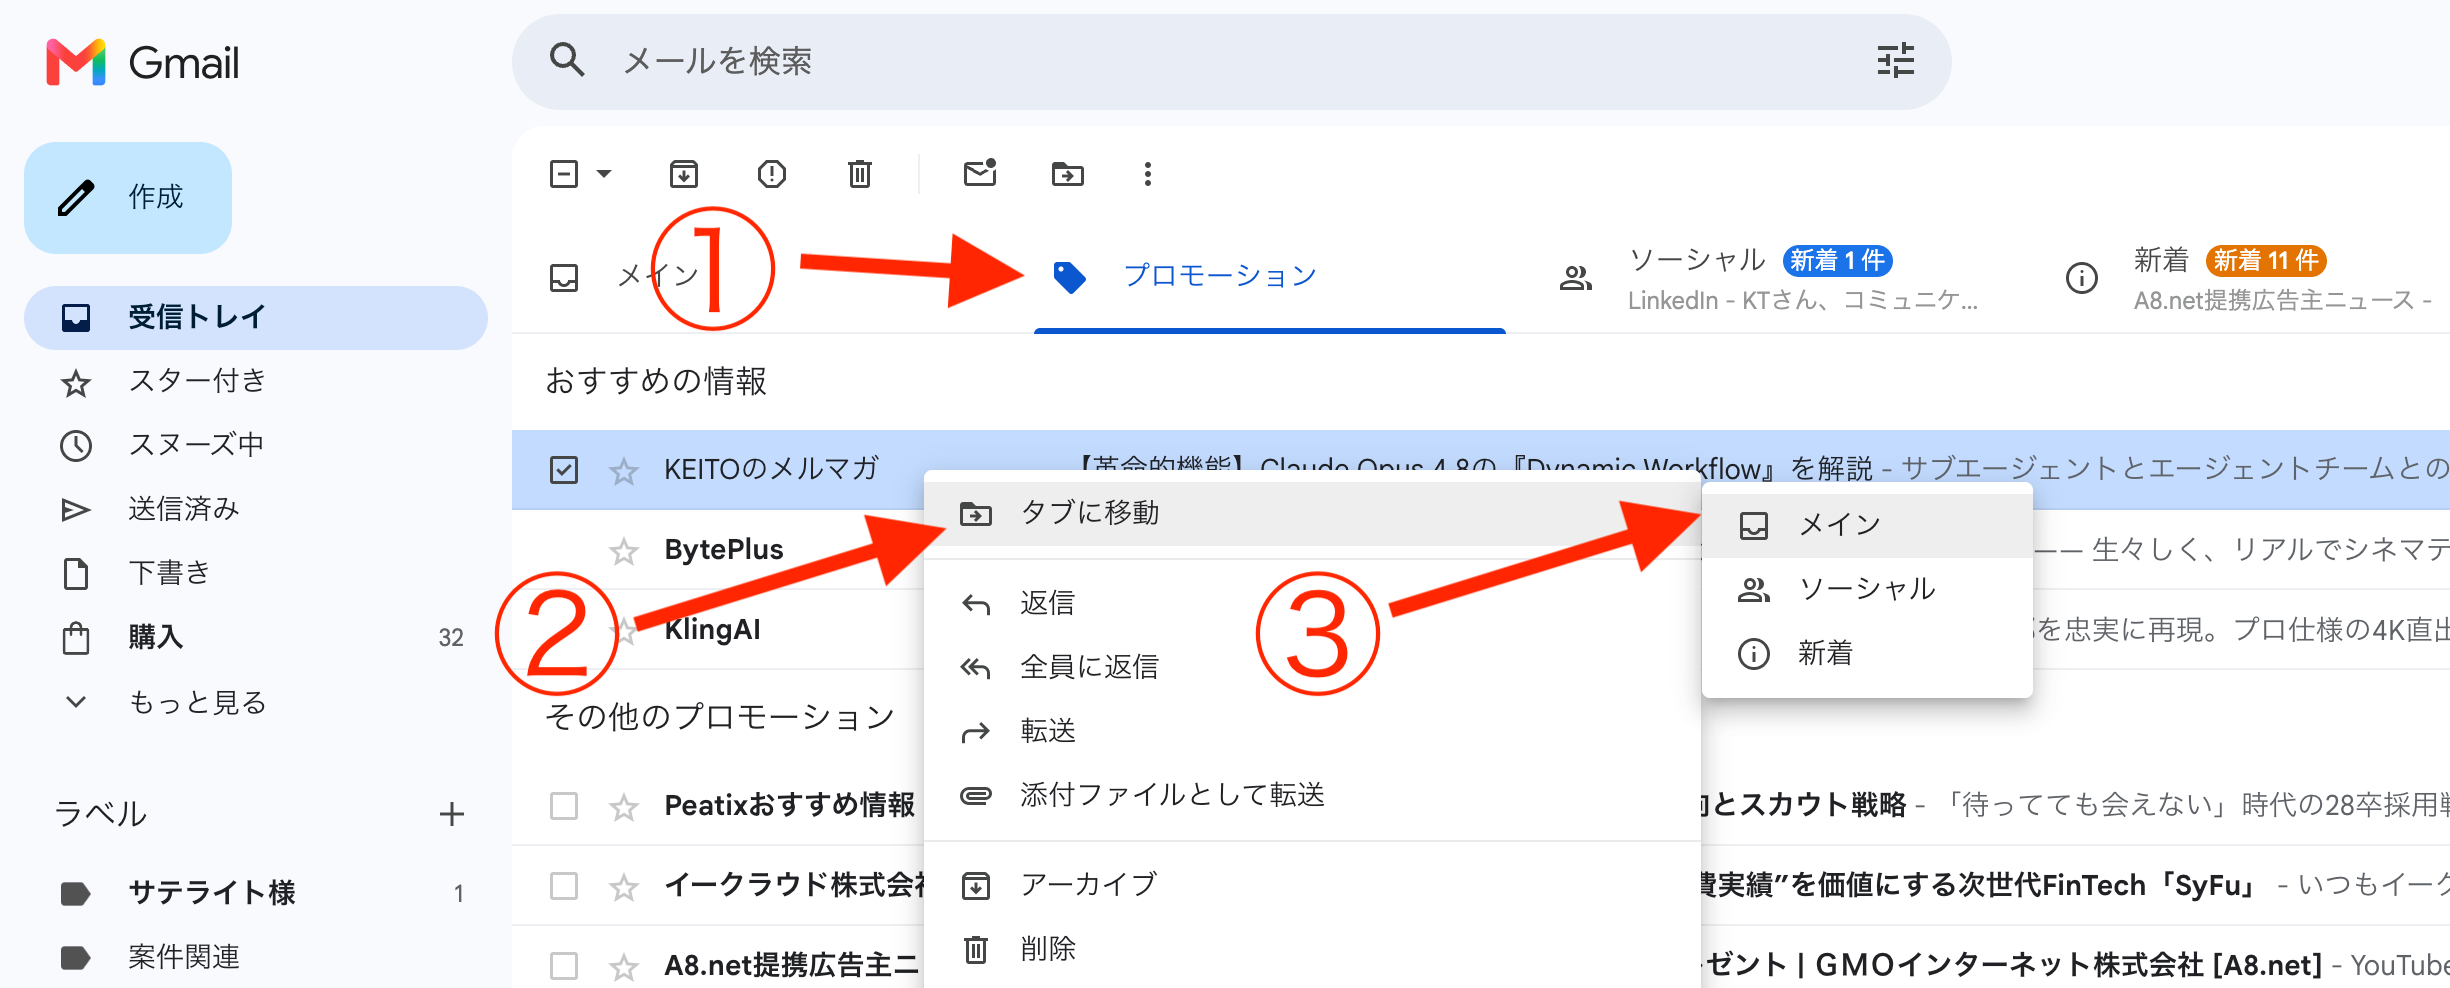Open the サテライト様 label
The image size is (2450, 988).
click(256, 892)
